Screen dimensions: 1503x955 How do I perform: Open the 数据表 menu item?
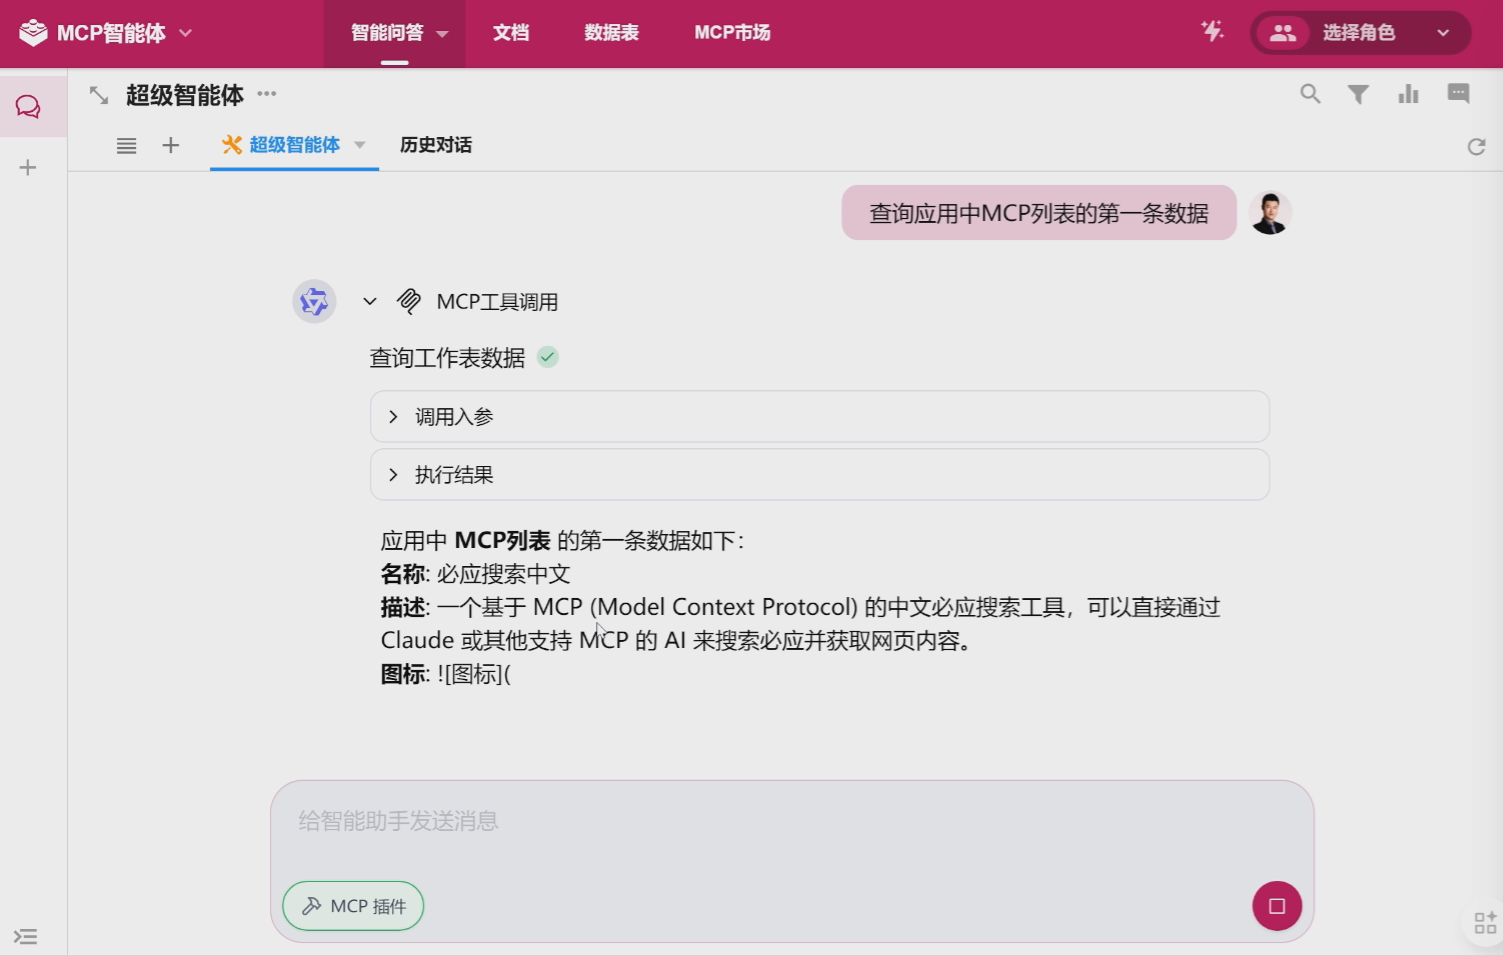pyautogui.click(x=611, y=33)
